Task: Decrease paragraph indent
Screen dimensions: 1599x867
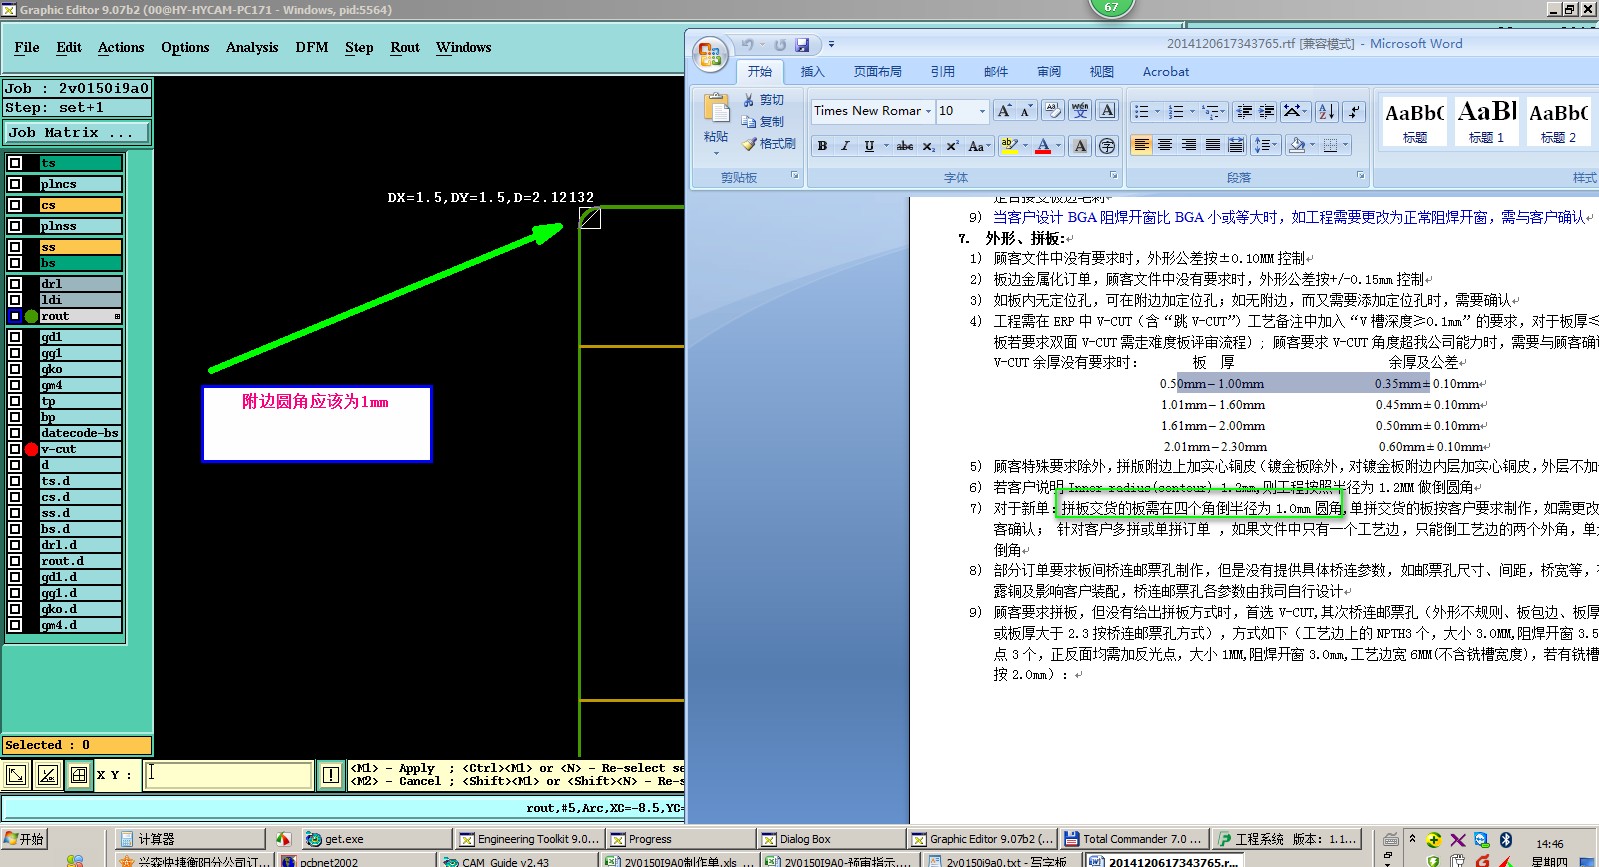Action: click(x=1244, y=111)
